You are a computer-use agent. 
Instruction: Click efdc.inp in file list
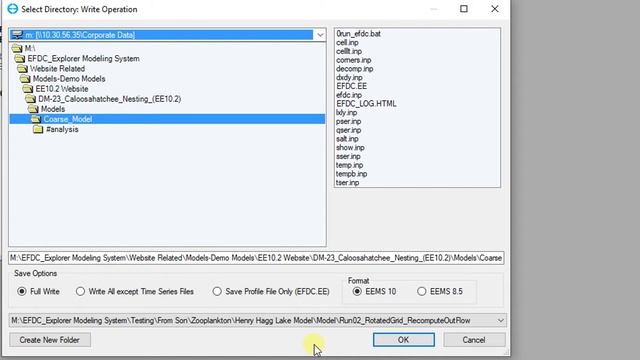click(x=349, y=95)
